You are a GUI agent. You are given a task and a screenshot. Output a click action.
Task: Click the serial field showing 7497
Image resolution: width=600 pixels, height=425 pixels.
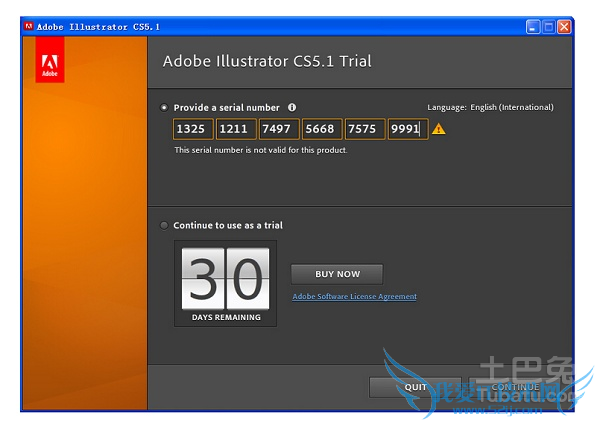[x=279, y=129]
